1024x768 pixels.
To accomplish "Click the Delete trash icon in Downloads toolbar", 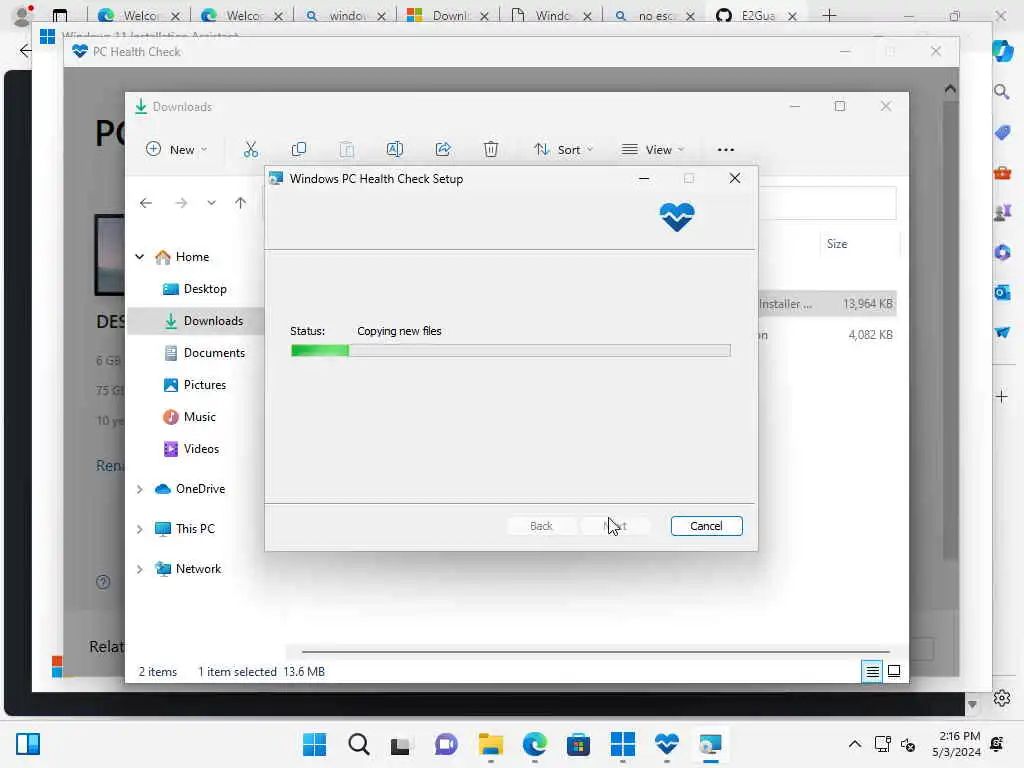I will [x=490, y=150].
